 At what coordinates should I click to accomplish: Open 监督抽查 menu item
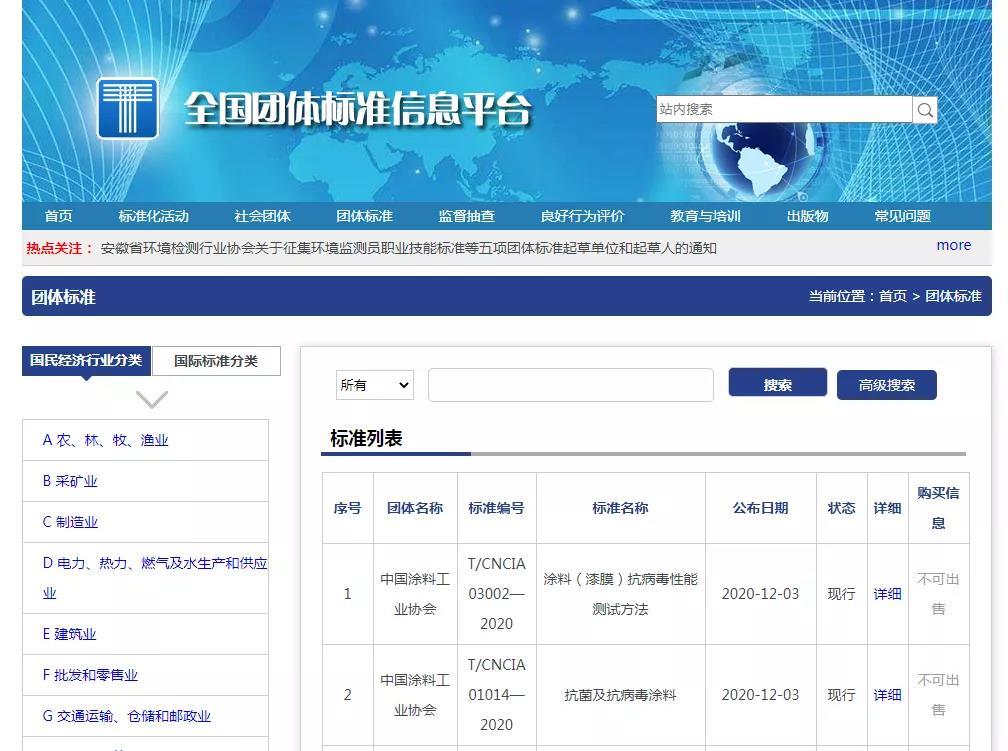tap(467, 216)
